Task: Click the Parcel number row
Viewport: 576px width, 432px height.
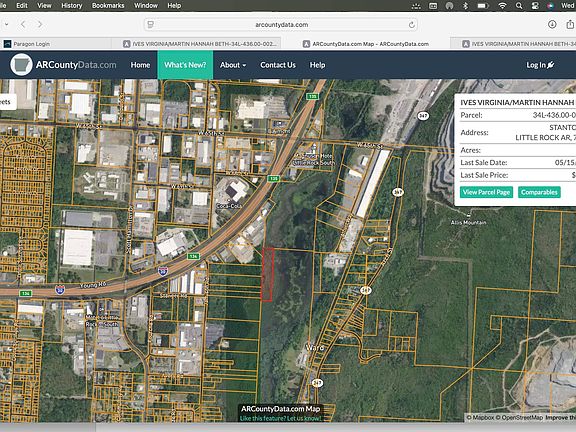Action: tap(518, 115)
